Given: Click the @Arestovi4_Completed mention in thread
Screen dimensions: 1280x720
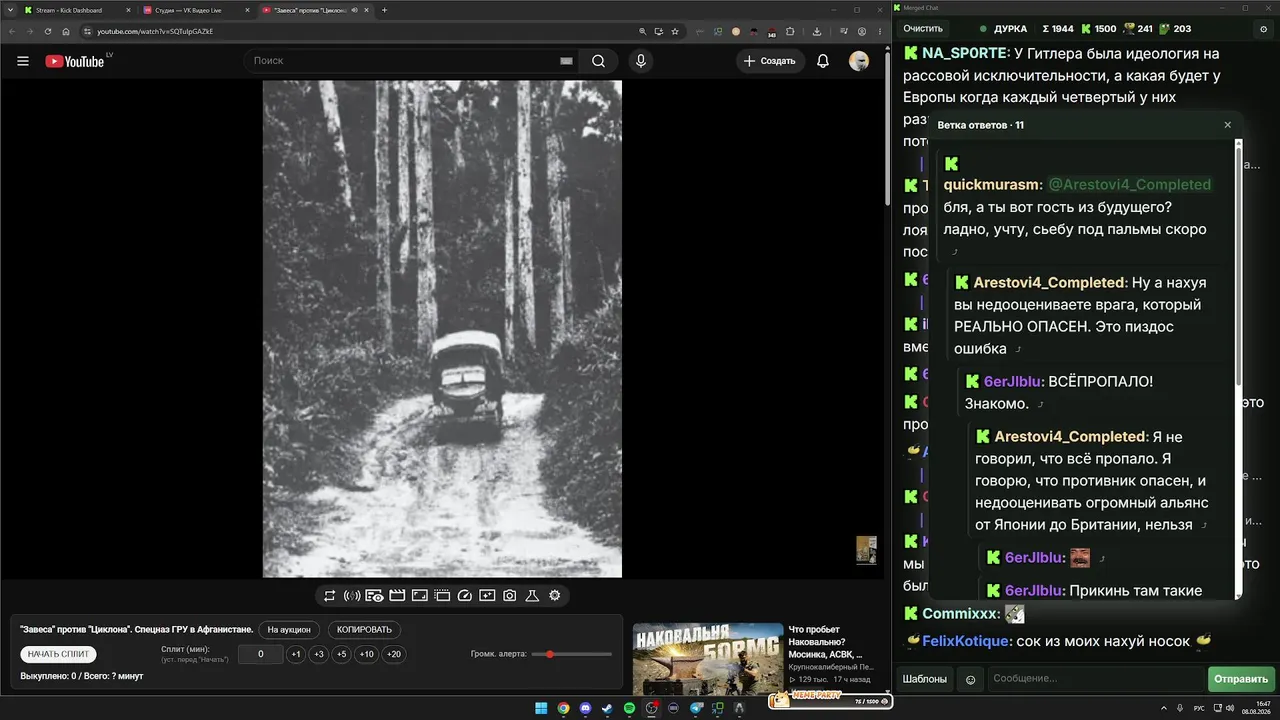Looking at the screenshot, I should 1129,185.
